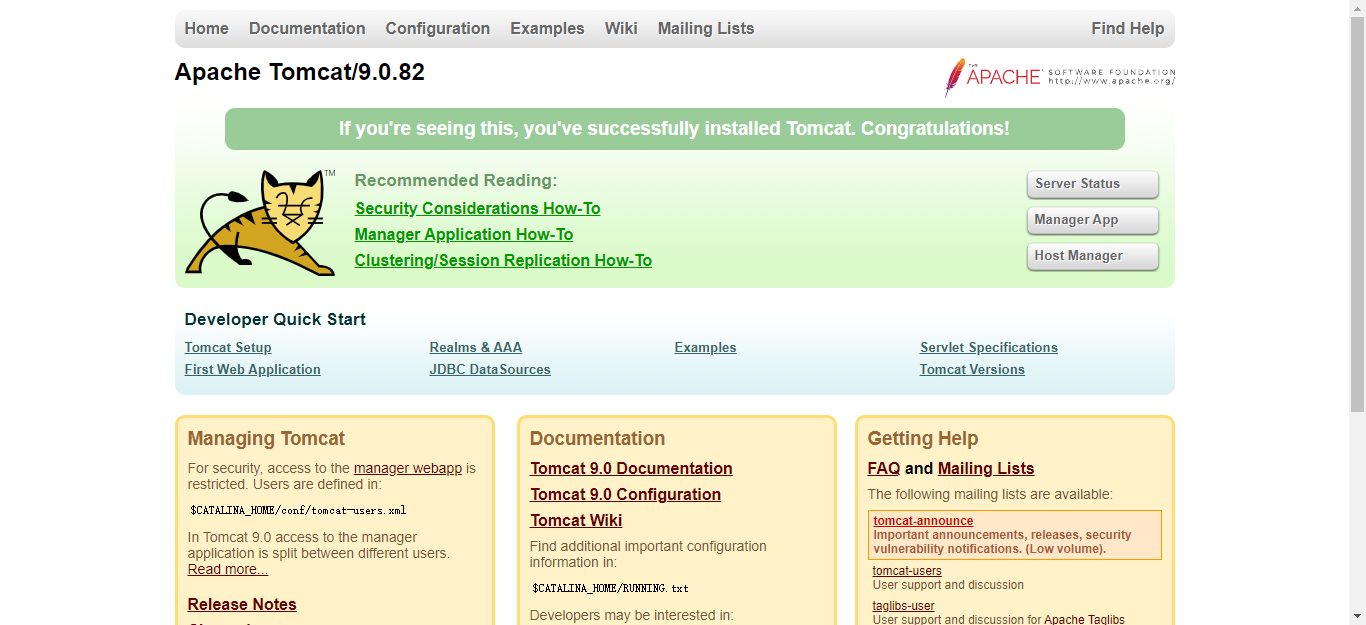Click the green Congratulations banner

(675, 129)
